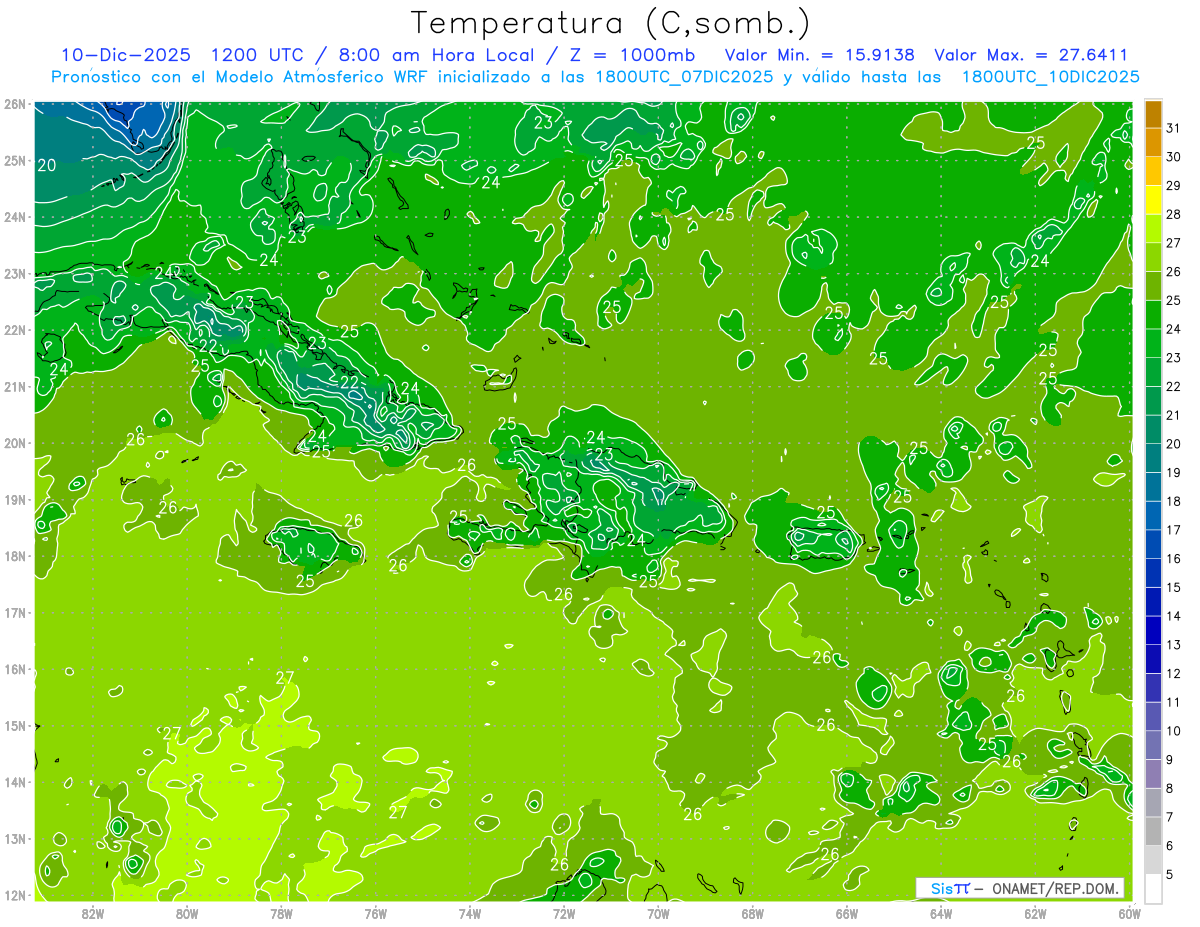Click the green legend swatch between 24 and 25
Screen dimensions: 1200x927
1153,316
